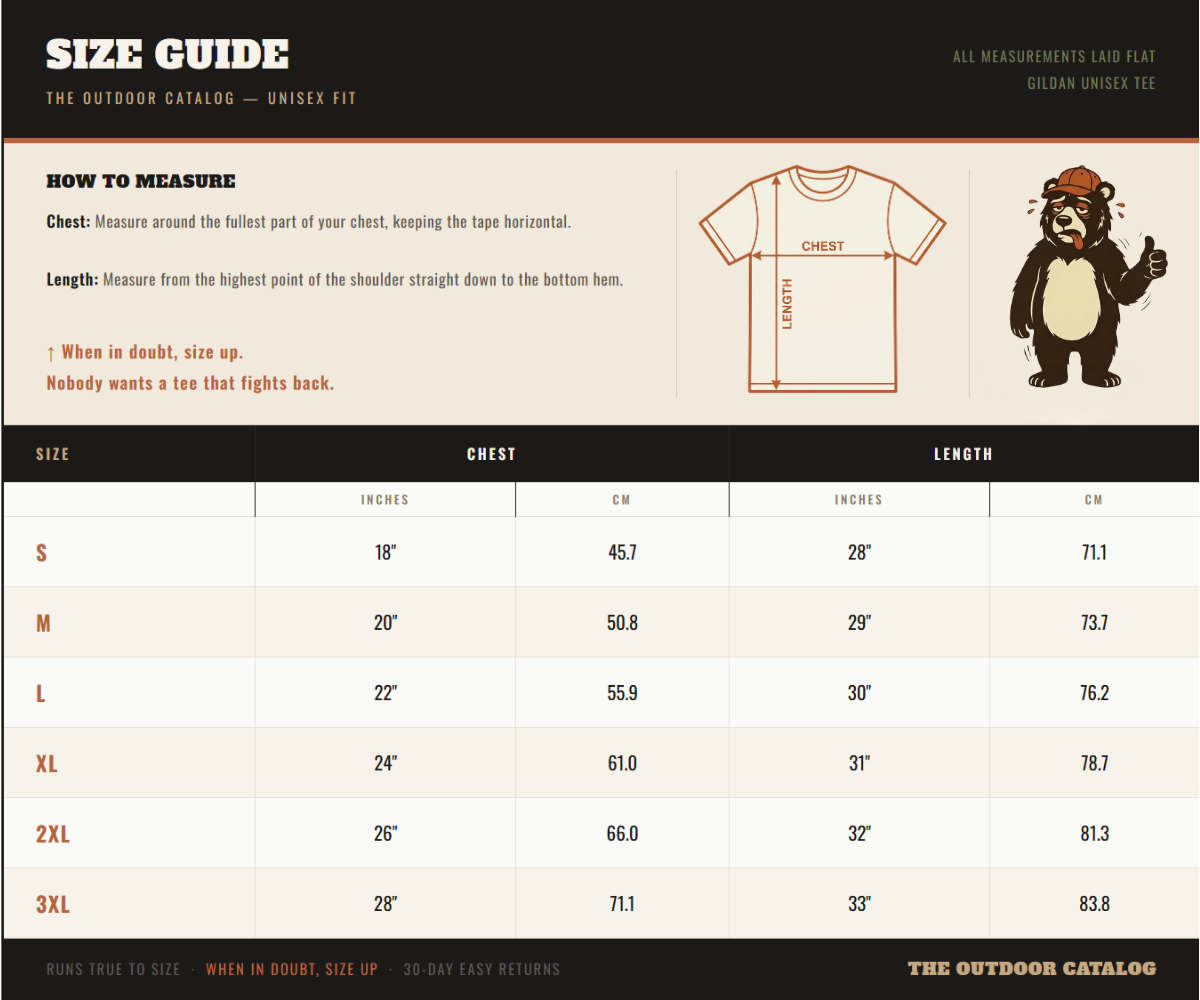
Task: Click the up arrow before "When in doubt"
Action: pos(51,353)
